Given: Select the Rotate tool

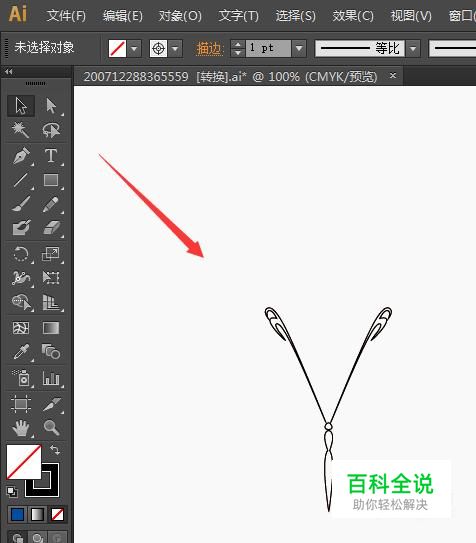Looking at the screenshot, I should coord(21,254).
